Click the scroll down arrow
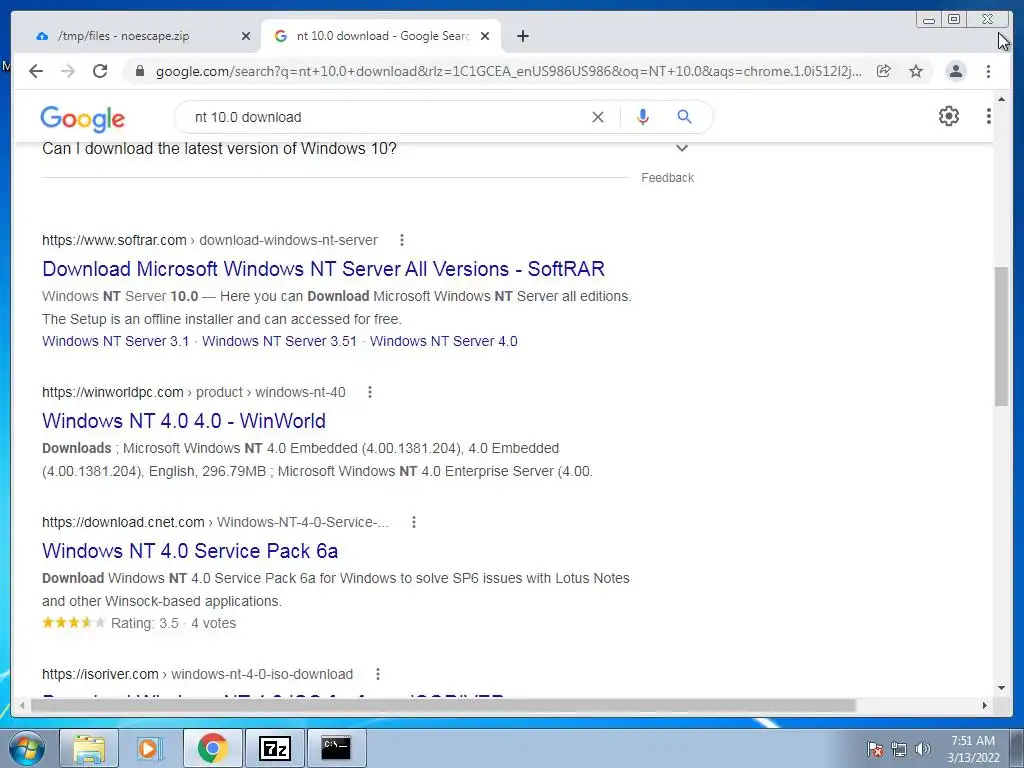1024x768 pixels. pyautogui.click(x=1001, y=687)
